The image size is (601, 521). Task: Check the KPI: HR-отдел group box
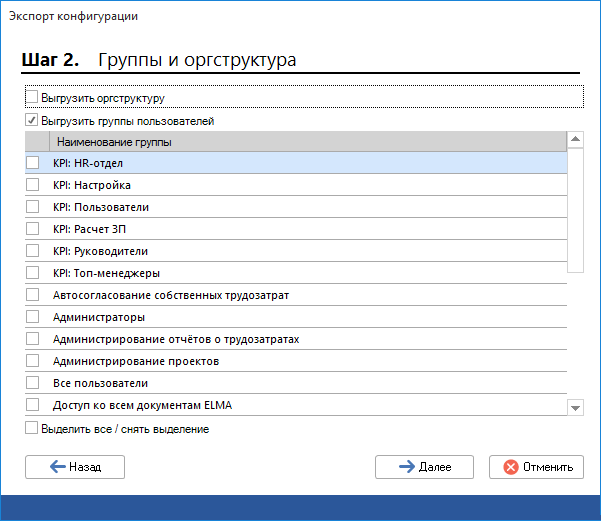(32, 163)
